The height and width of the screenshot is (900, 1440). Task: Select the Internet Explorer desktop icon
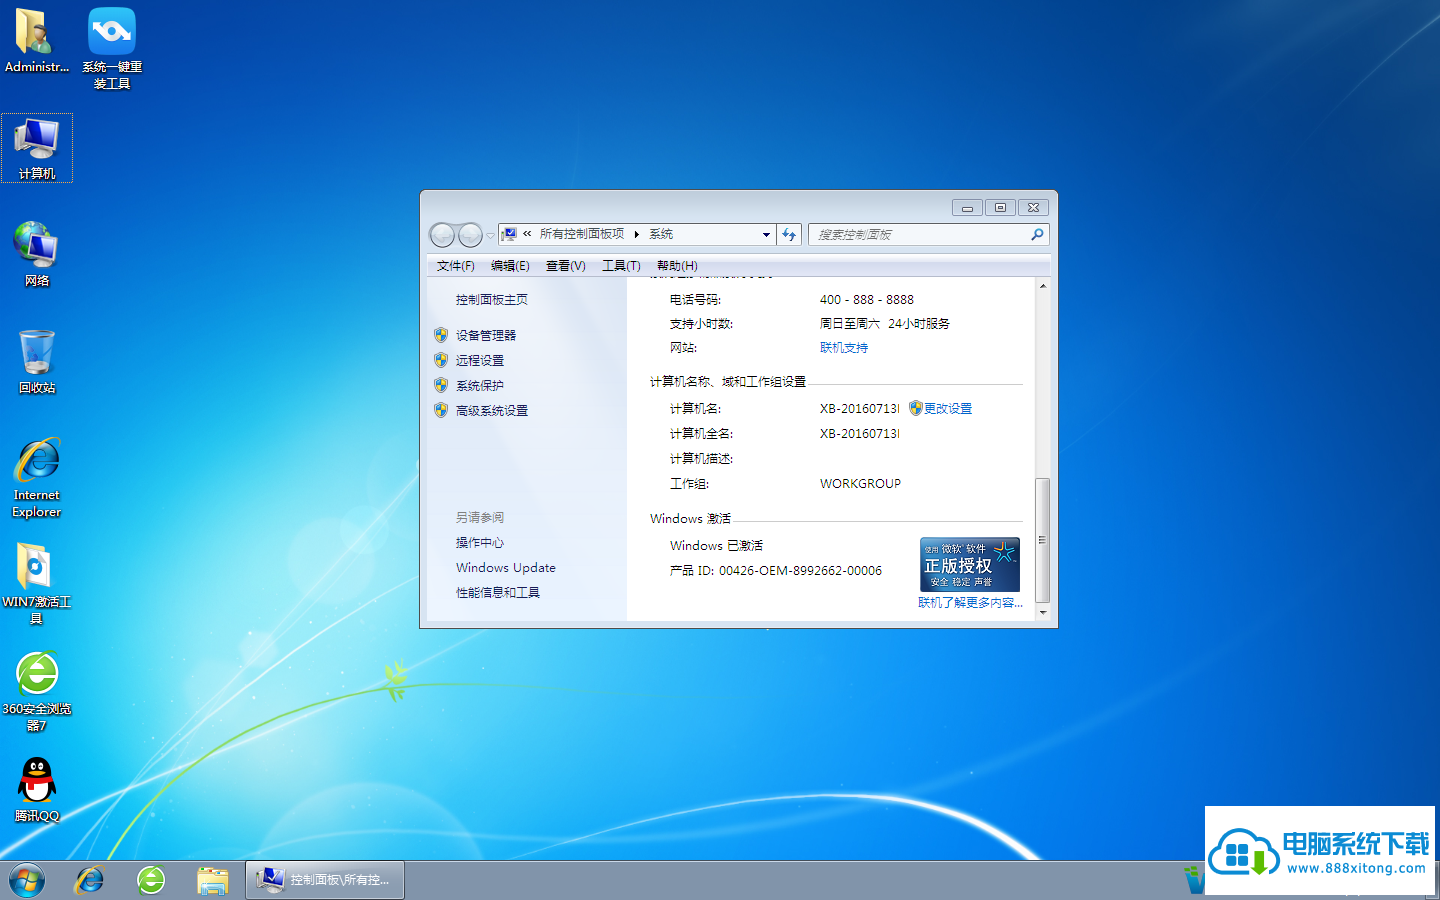pos(37,478)
